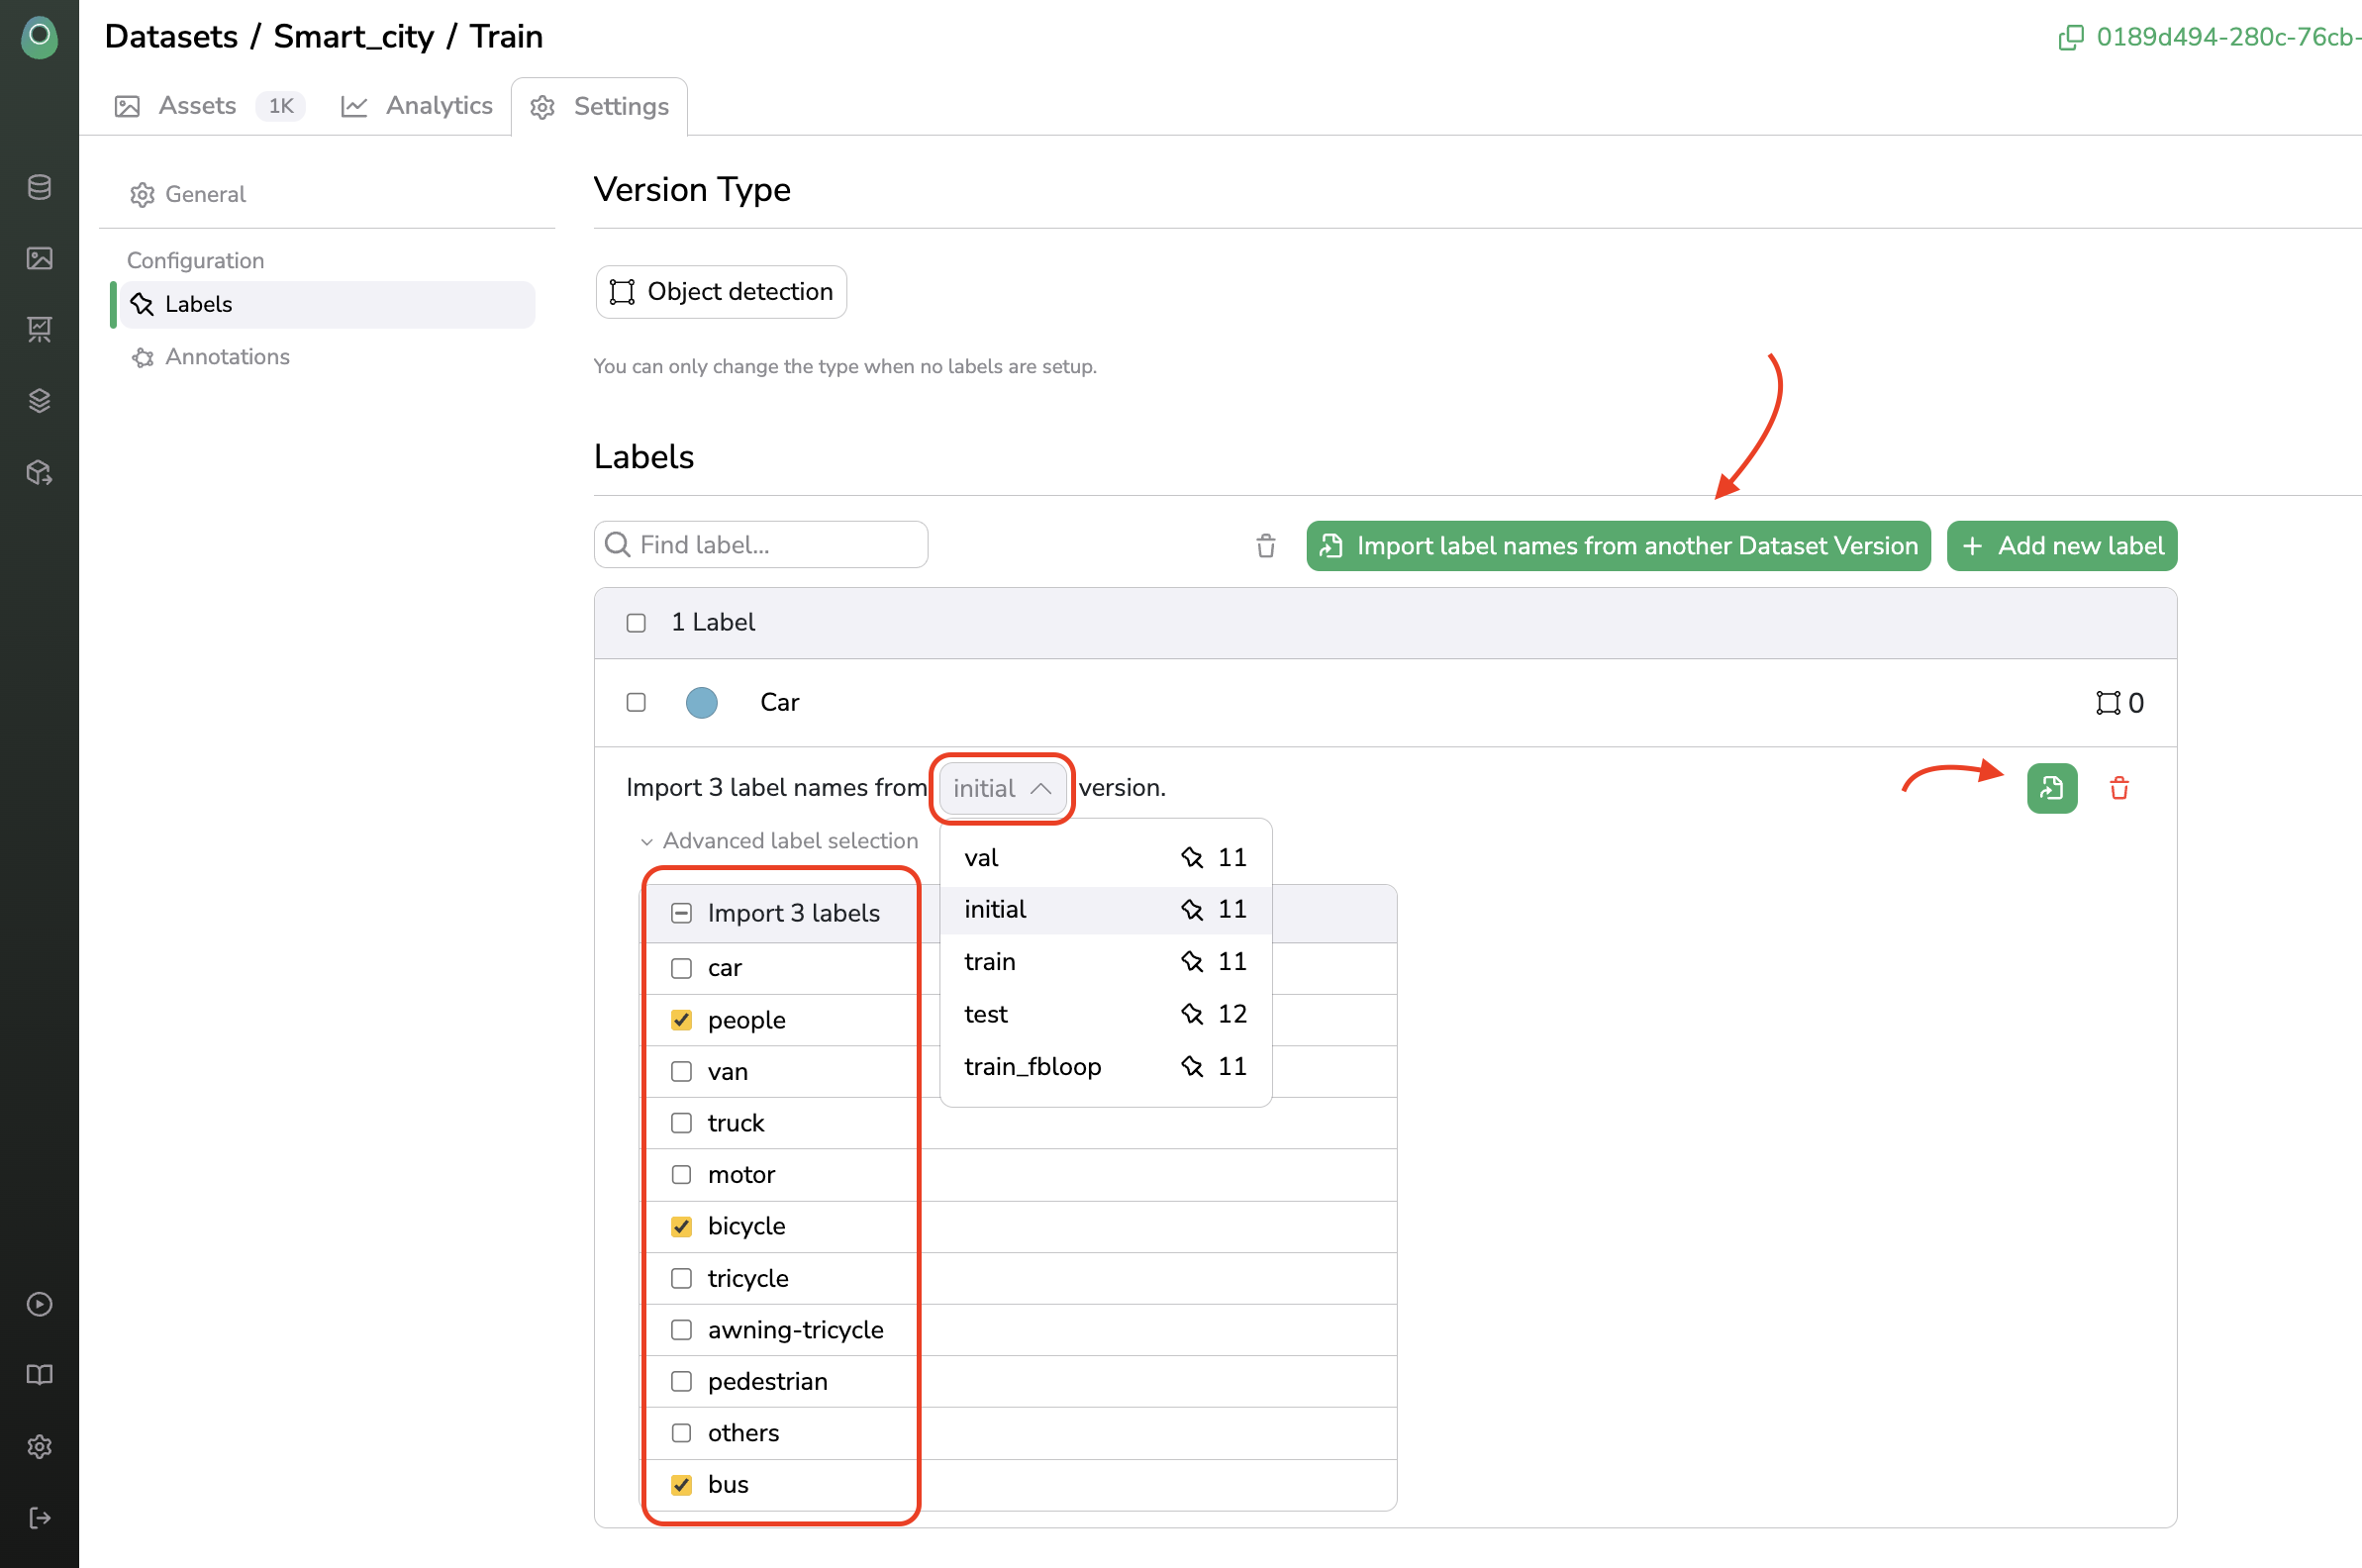The height and width of the screenshot is (1568, 2362).
Task: Open the cube deployment icon in sidebar
Action: coord(39,472)
